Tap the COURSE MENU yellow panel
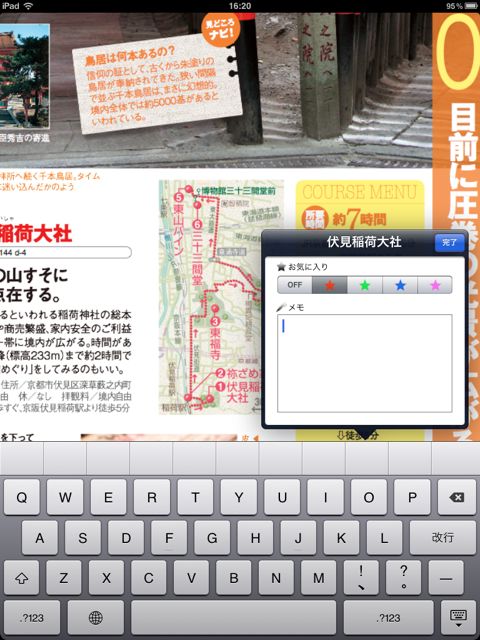 click(360, 206)
